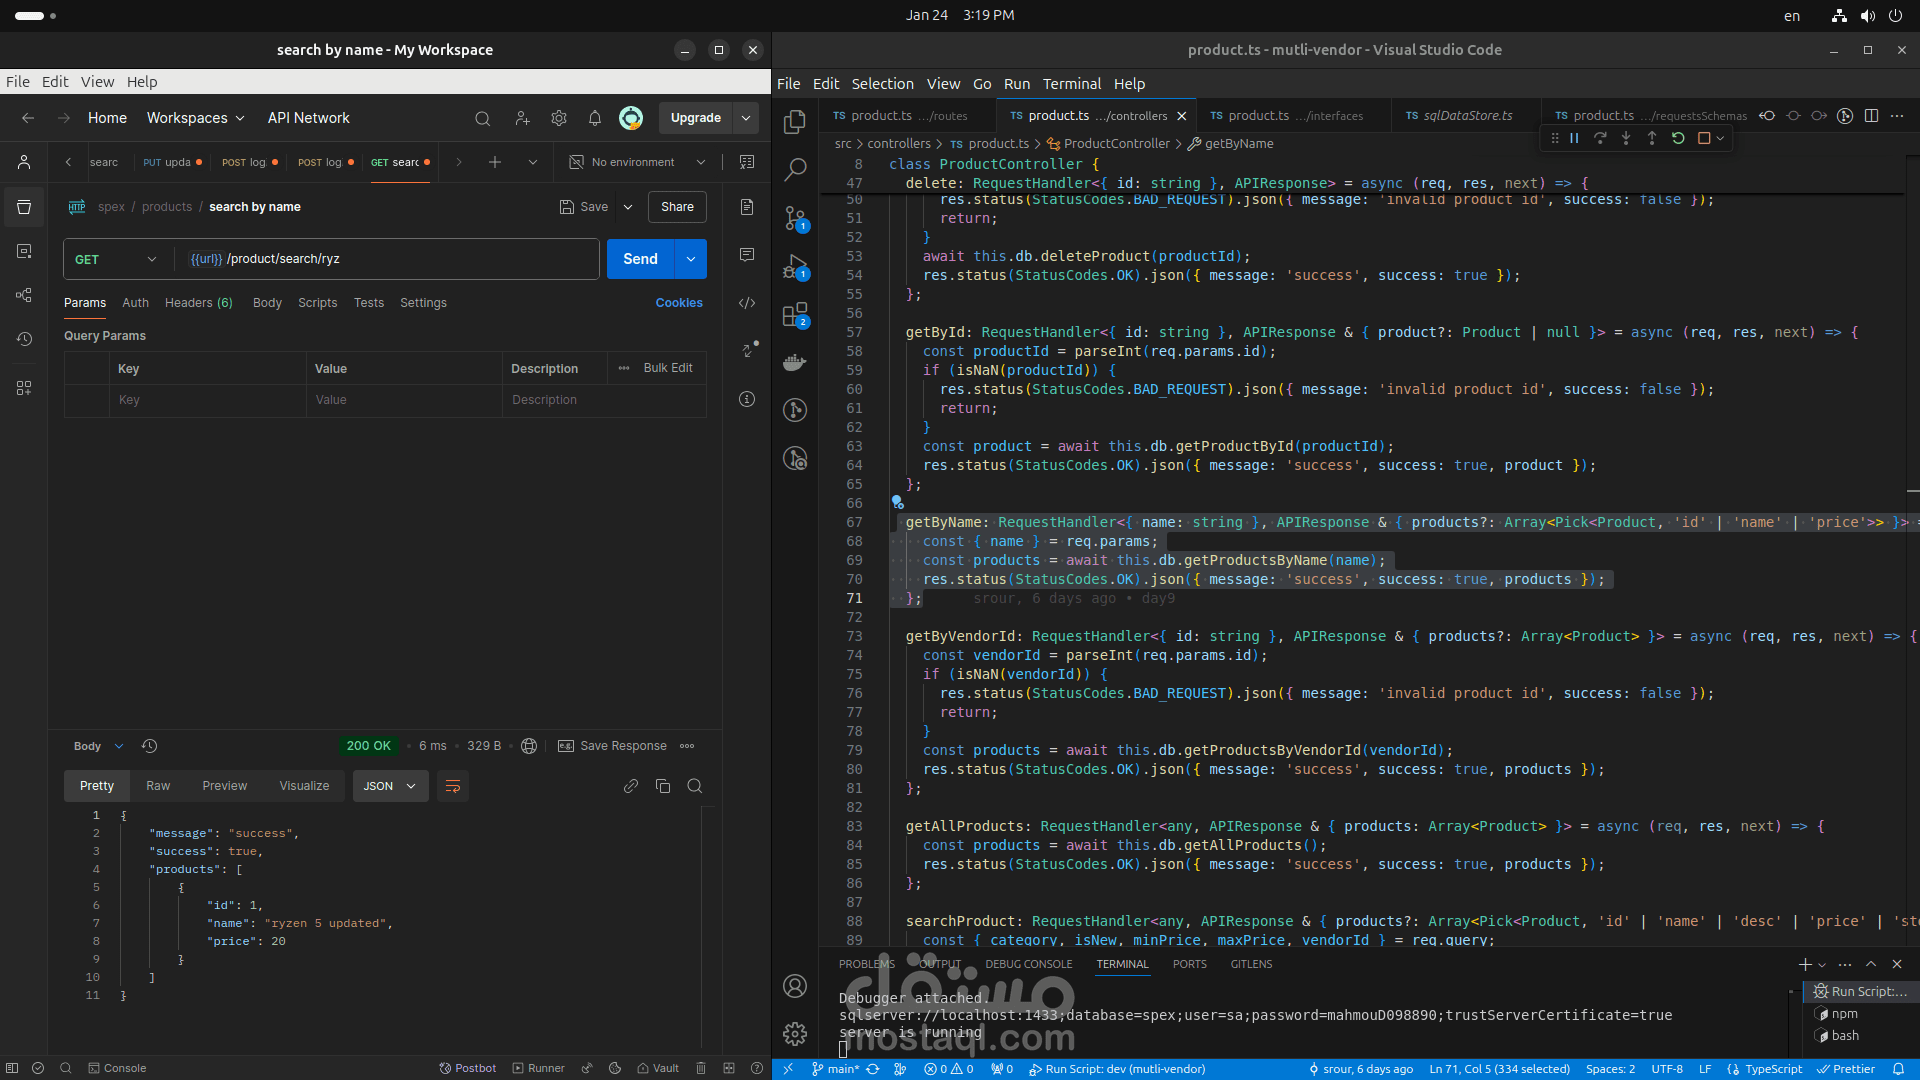Screen dimensions: 1920x1080
Task: Switch to the Headers (6) tab
Action: click(198, 303)
